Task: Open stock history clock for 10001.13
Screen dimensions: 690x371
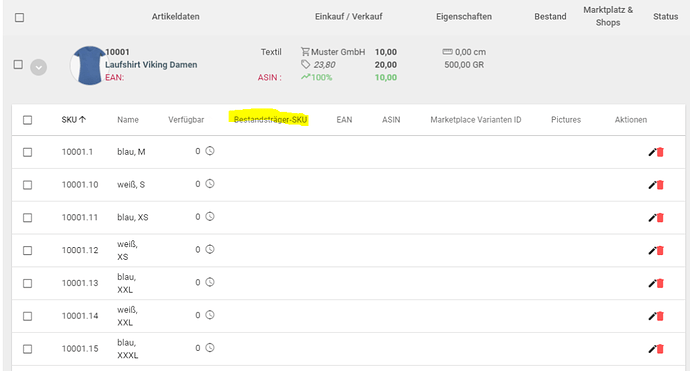Action: point(210,282)
